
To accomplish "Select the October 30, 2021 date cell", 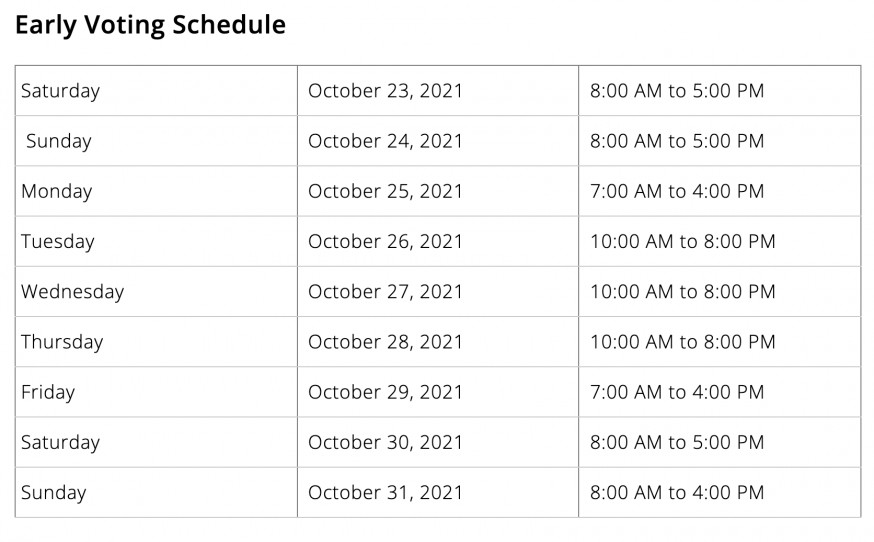I will tap(438, 442).
